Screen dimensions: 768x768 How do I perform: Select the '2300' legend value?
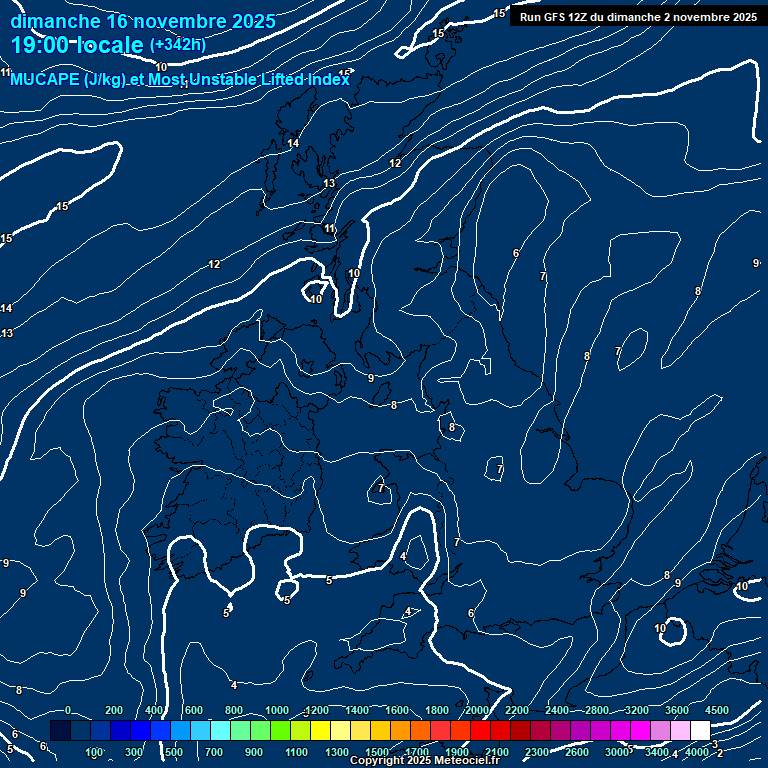point(537,752)
